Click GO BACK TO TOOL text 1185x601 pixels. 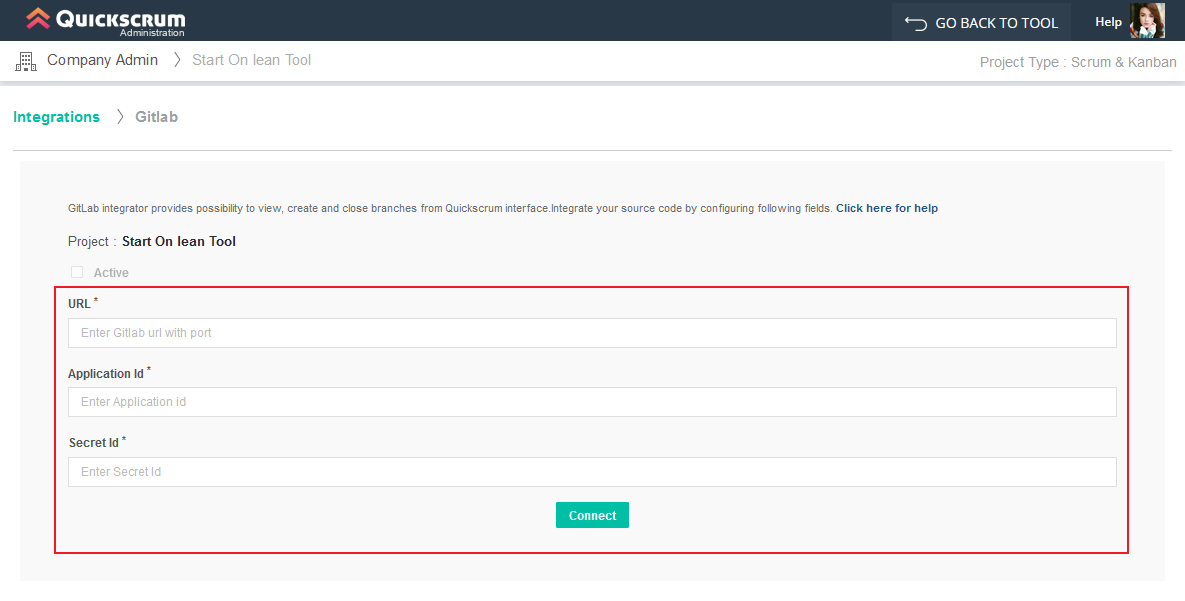click(996, 23)
